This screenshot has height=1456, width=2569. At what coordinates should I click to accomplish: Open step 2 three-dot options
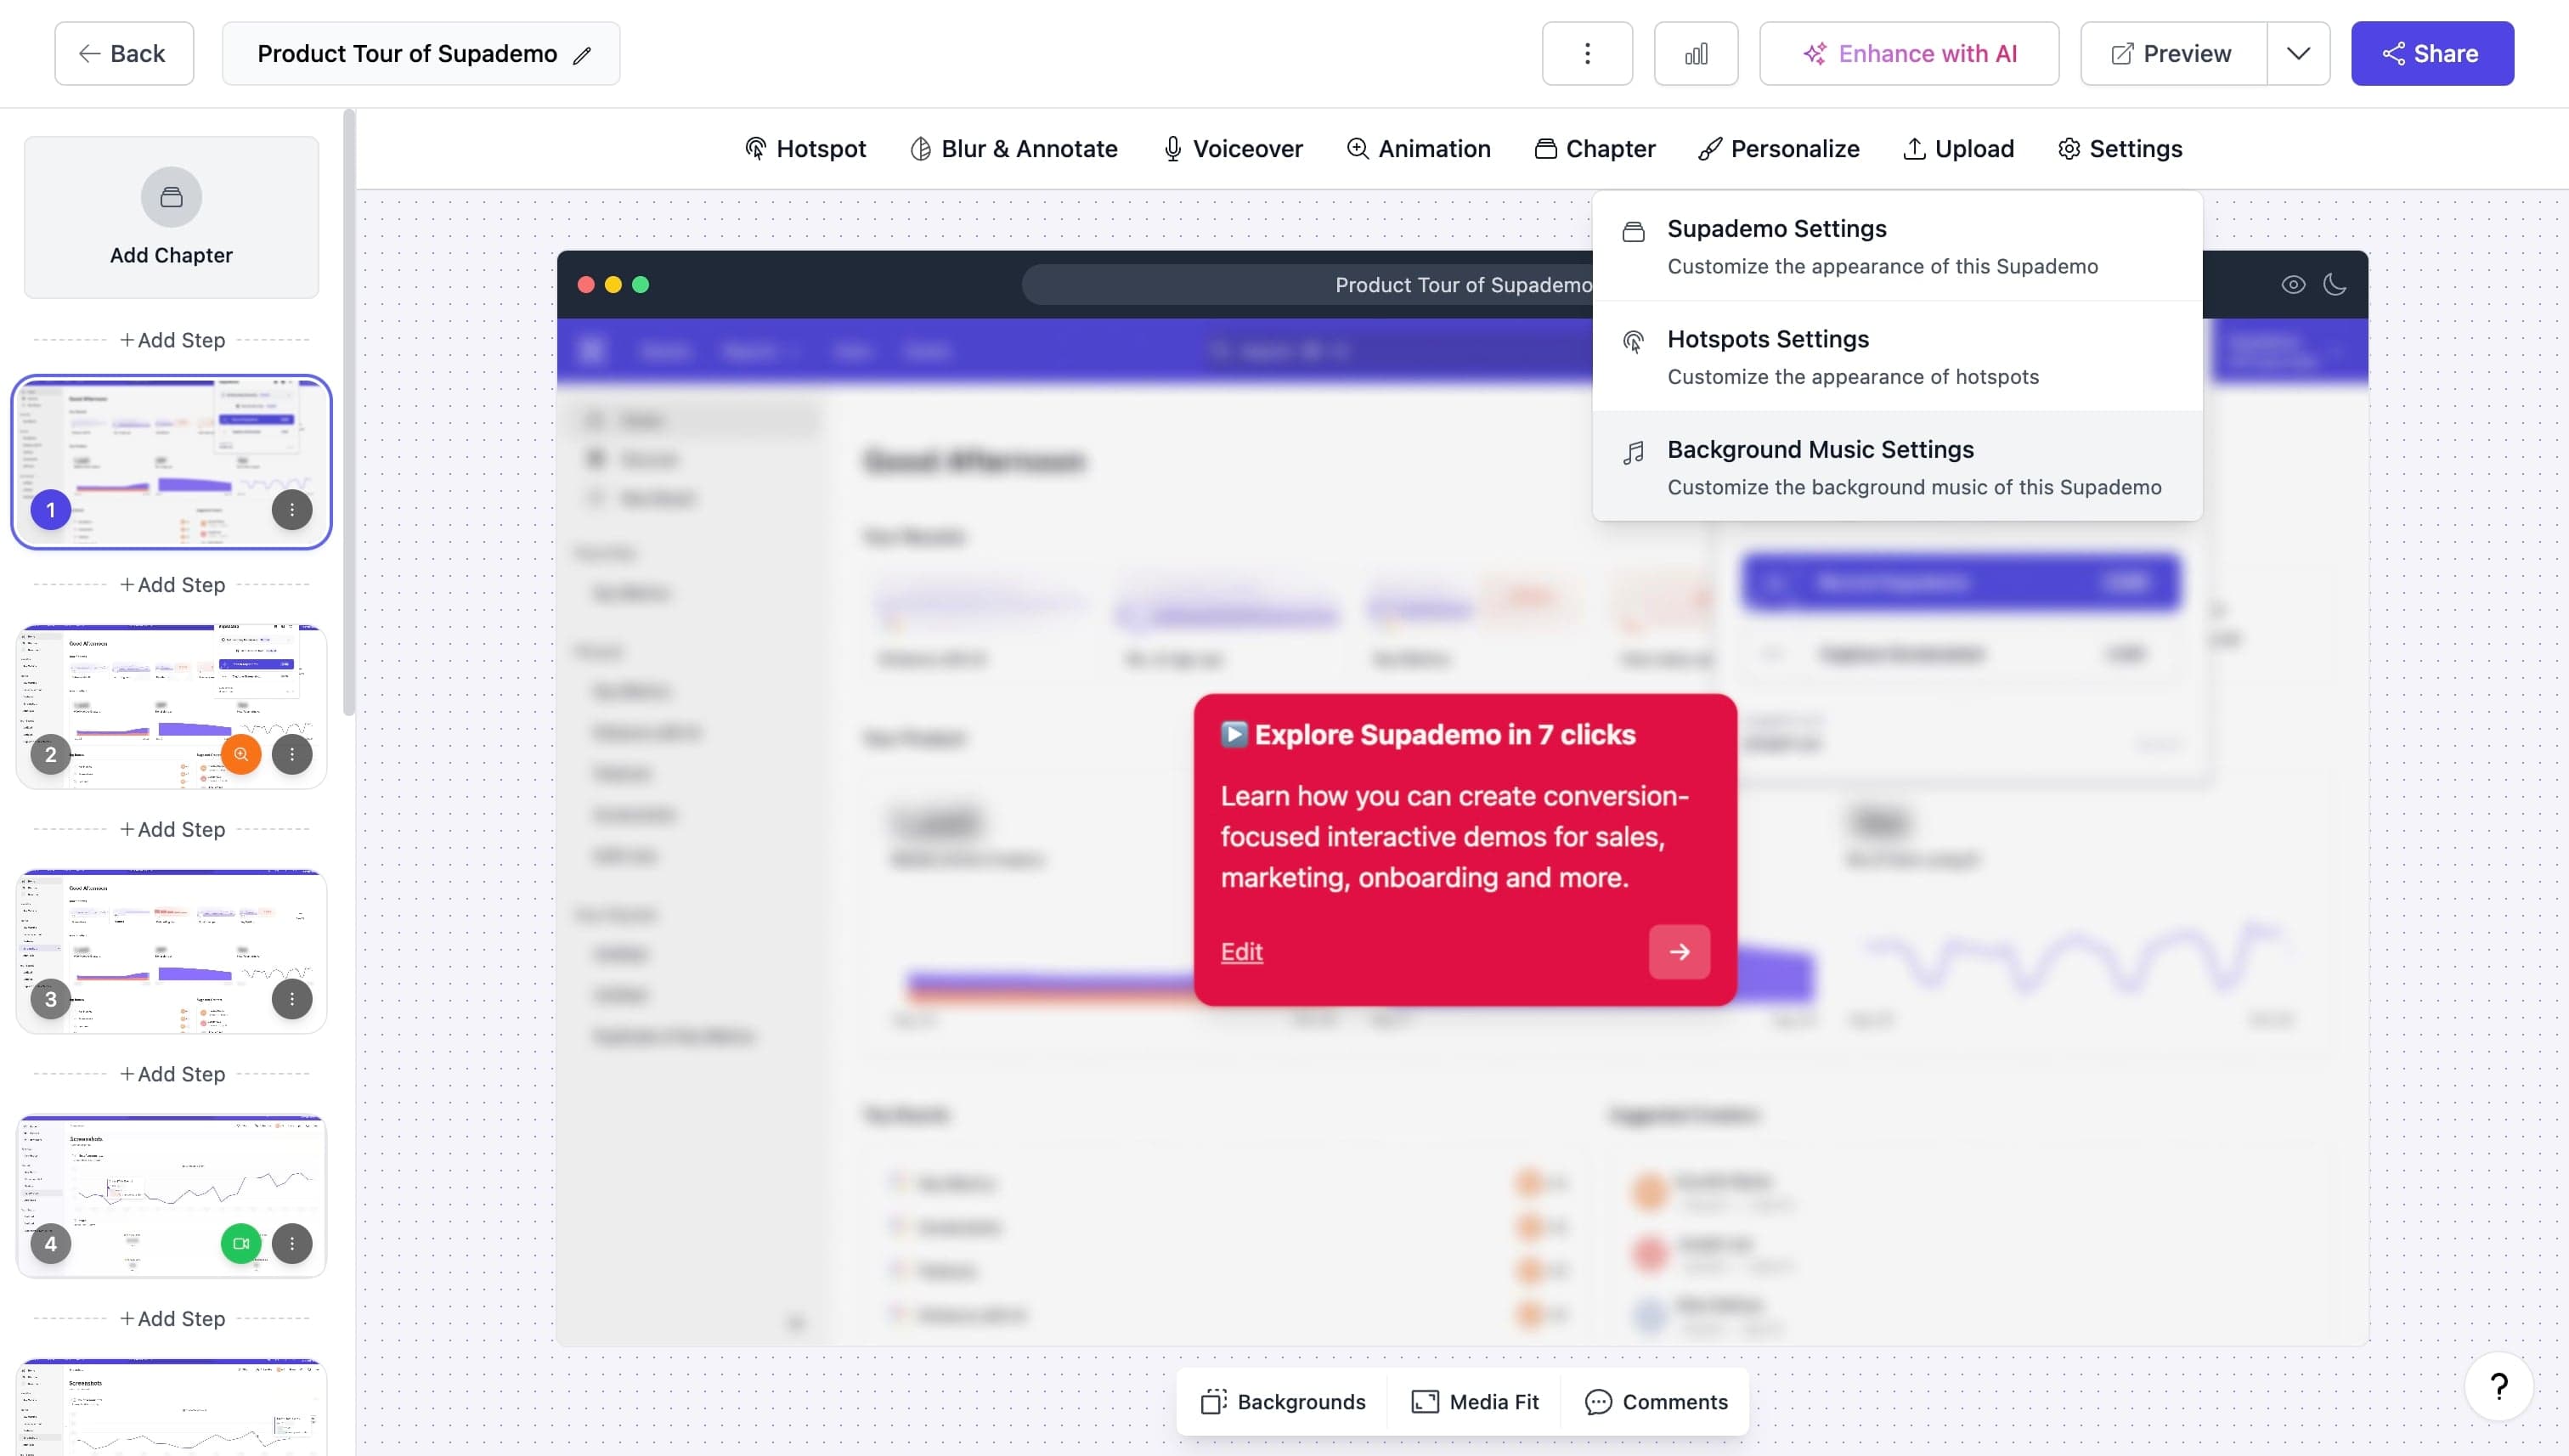tap(292, 754)
